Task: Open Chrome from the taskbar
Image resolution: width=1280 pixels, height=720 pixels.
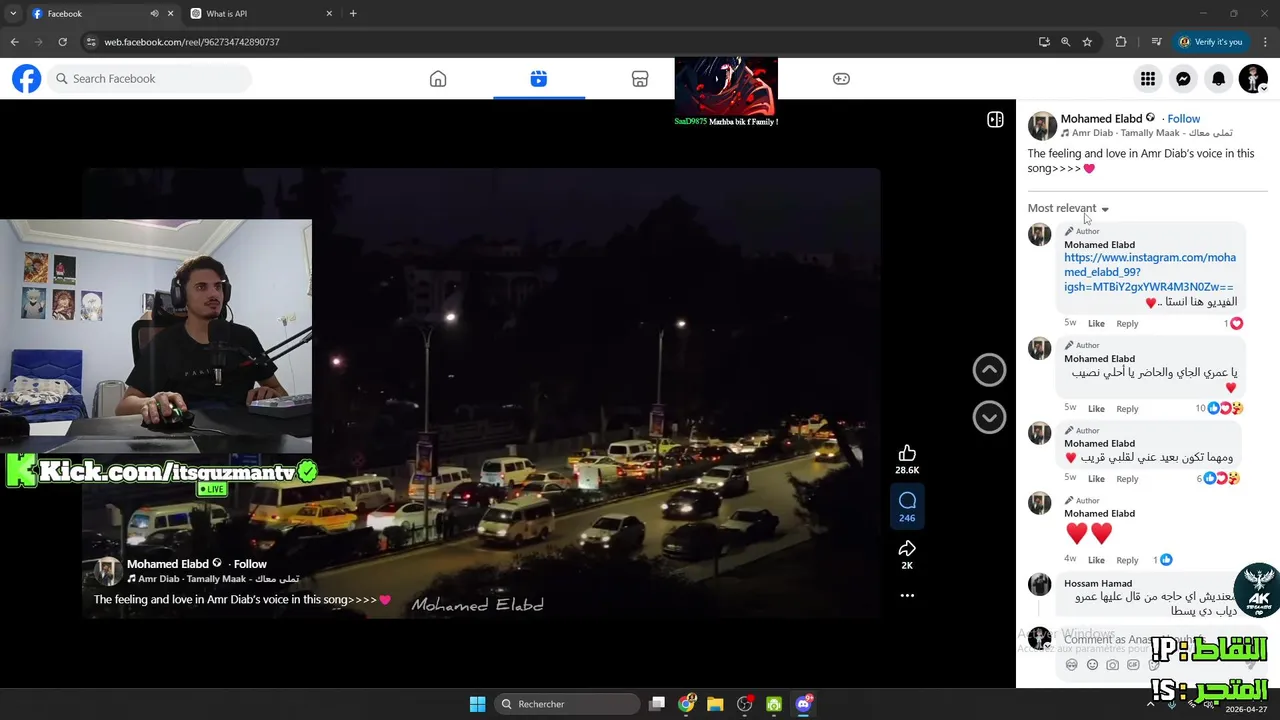Action: [x=686, y=704]
